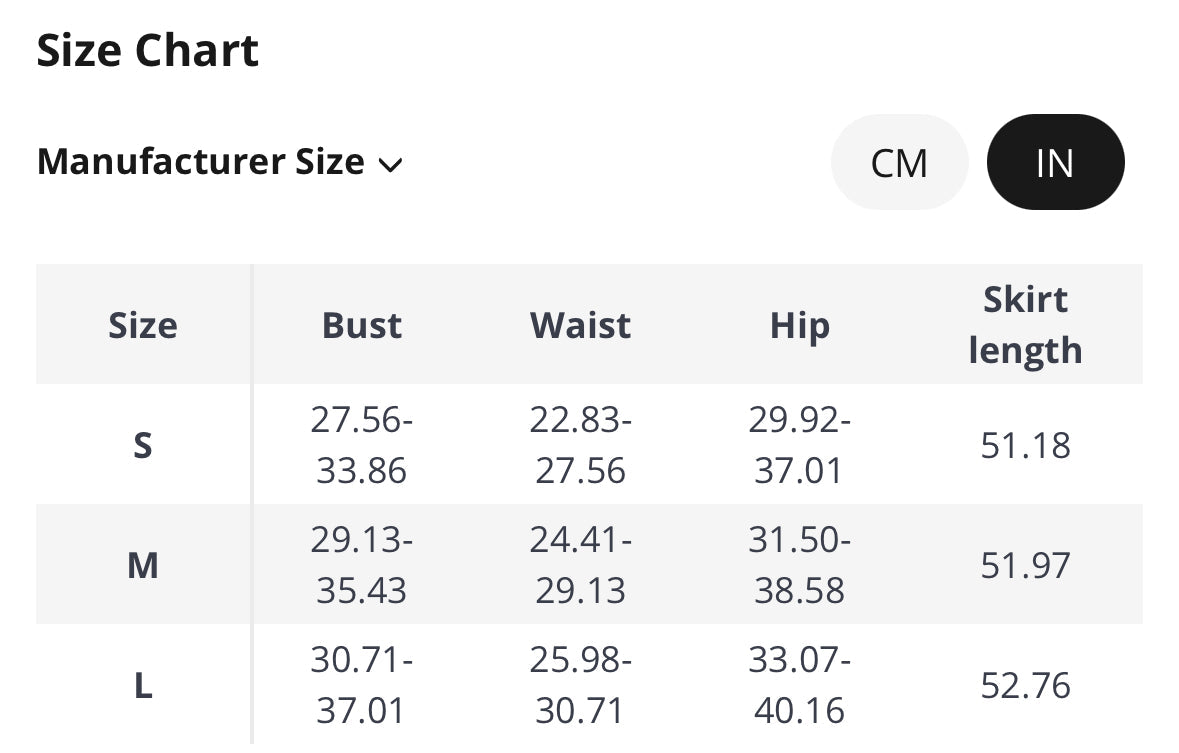This screenshot has width=1179, height=753.
Task: Select the L size row label
Action: point(143,685)
